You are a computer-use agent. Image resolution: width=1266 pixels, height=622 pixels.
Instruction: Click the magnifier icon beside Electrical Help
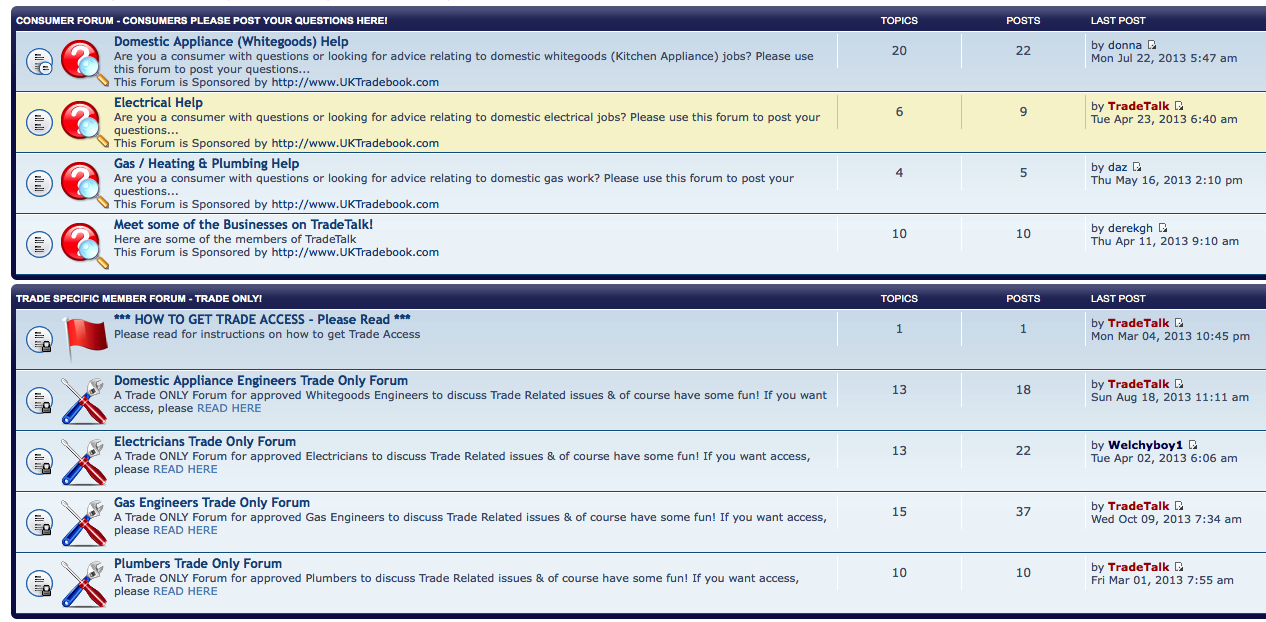click(x=84, y=123)
